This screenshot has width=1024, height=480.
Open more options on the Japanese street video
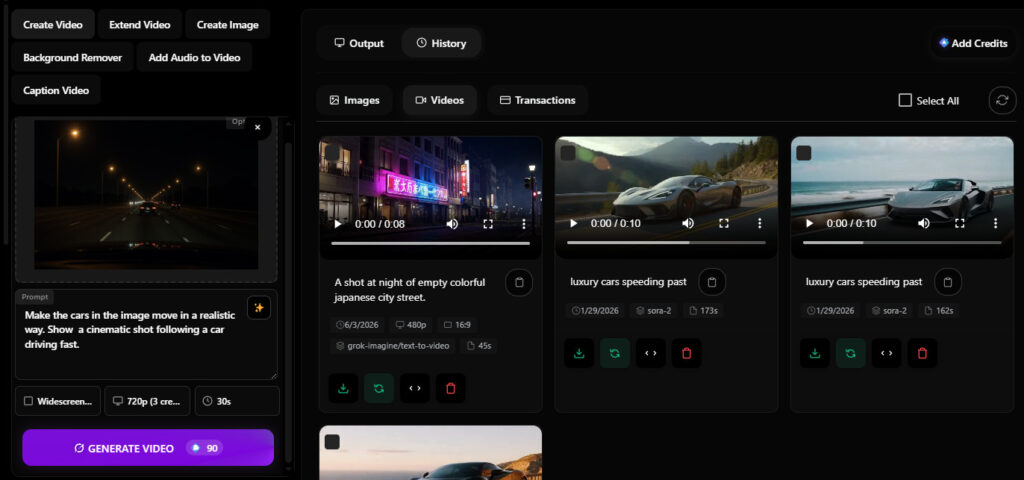click(524, 224)
